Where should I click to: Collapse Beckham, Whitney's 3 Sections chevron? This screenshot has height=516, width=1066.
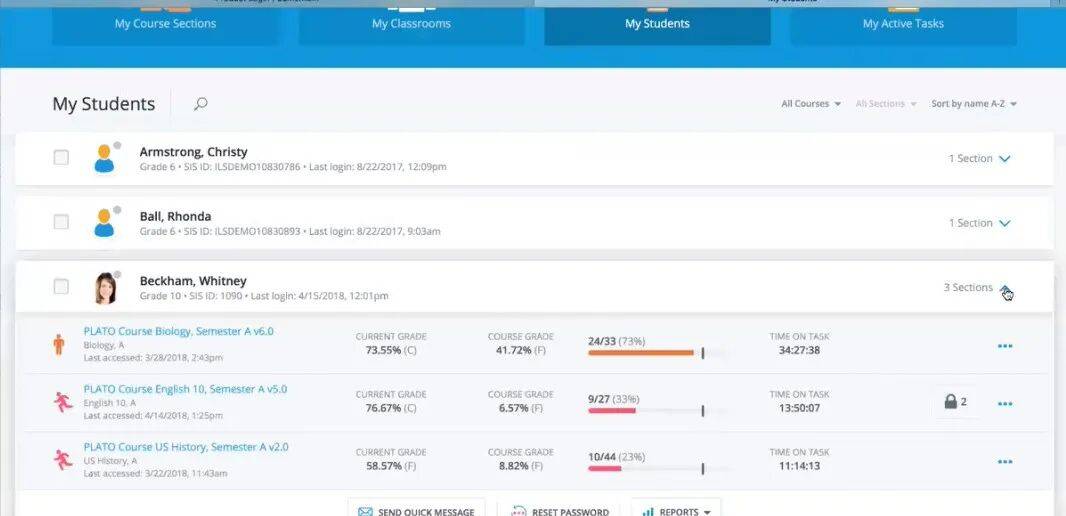(1005, 288)
